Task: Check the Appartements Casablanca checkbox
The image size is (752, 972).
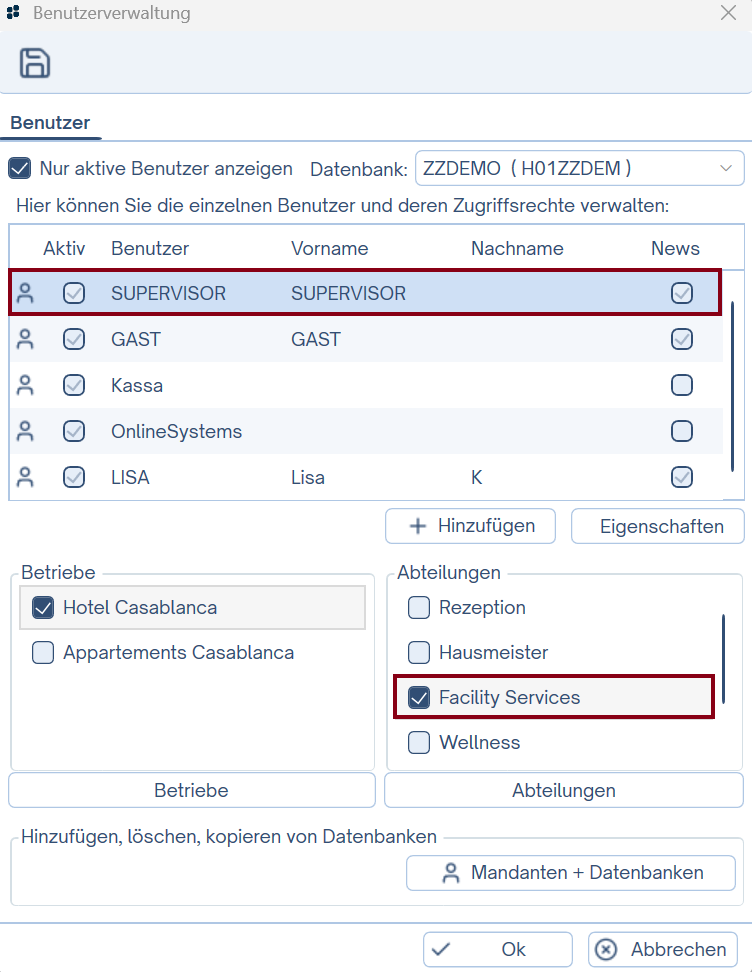Action: [43, 653]
